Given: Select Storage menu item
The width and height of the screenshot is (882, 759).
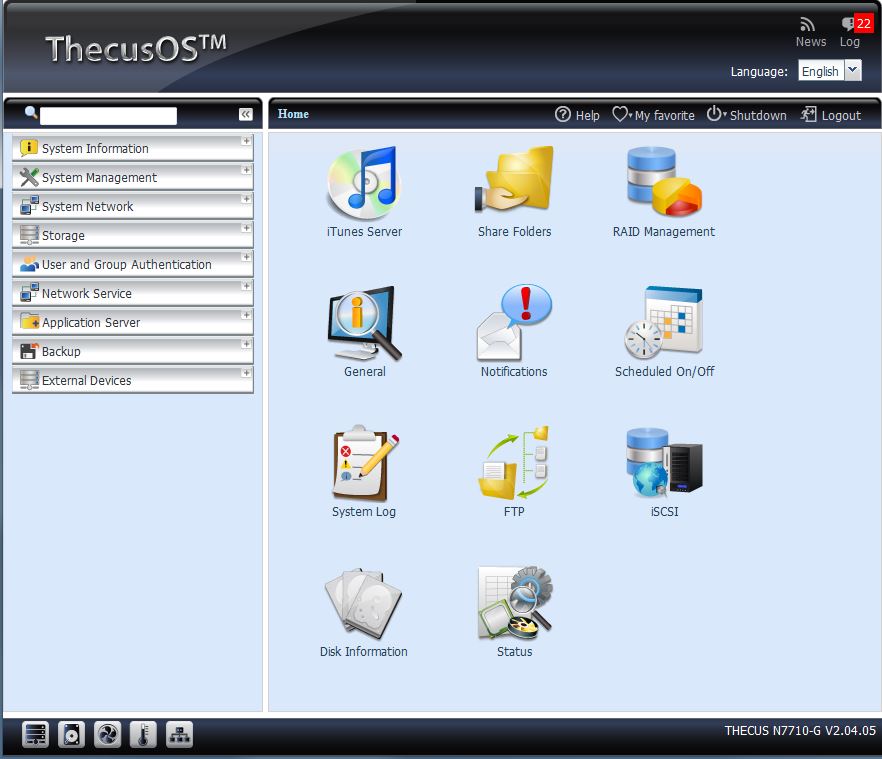Looking at the screenshot, I should (x=133, y=236).
